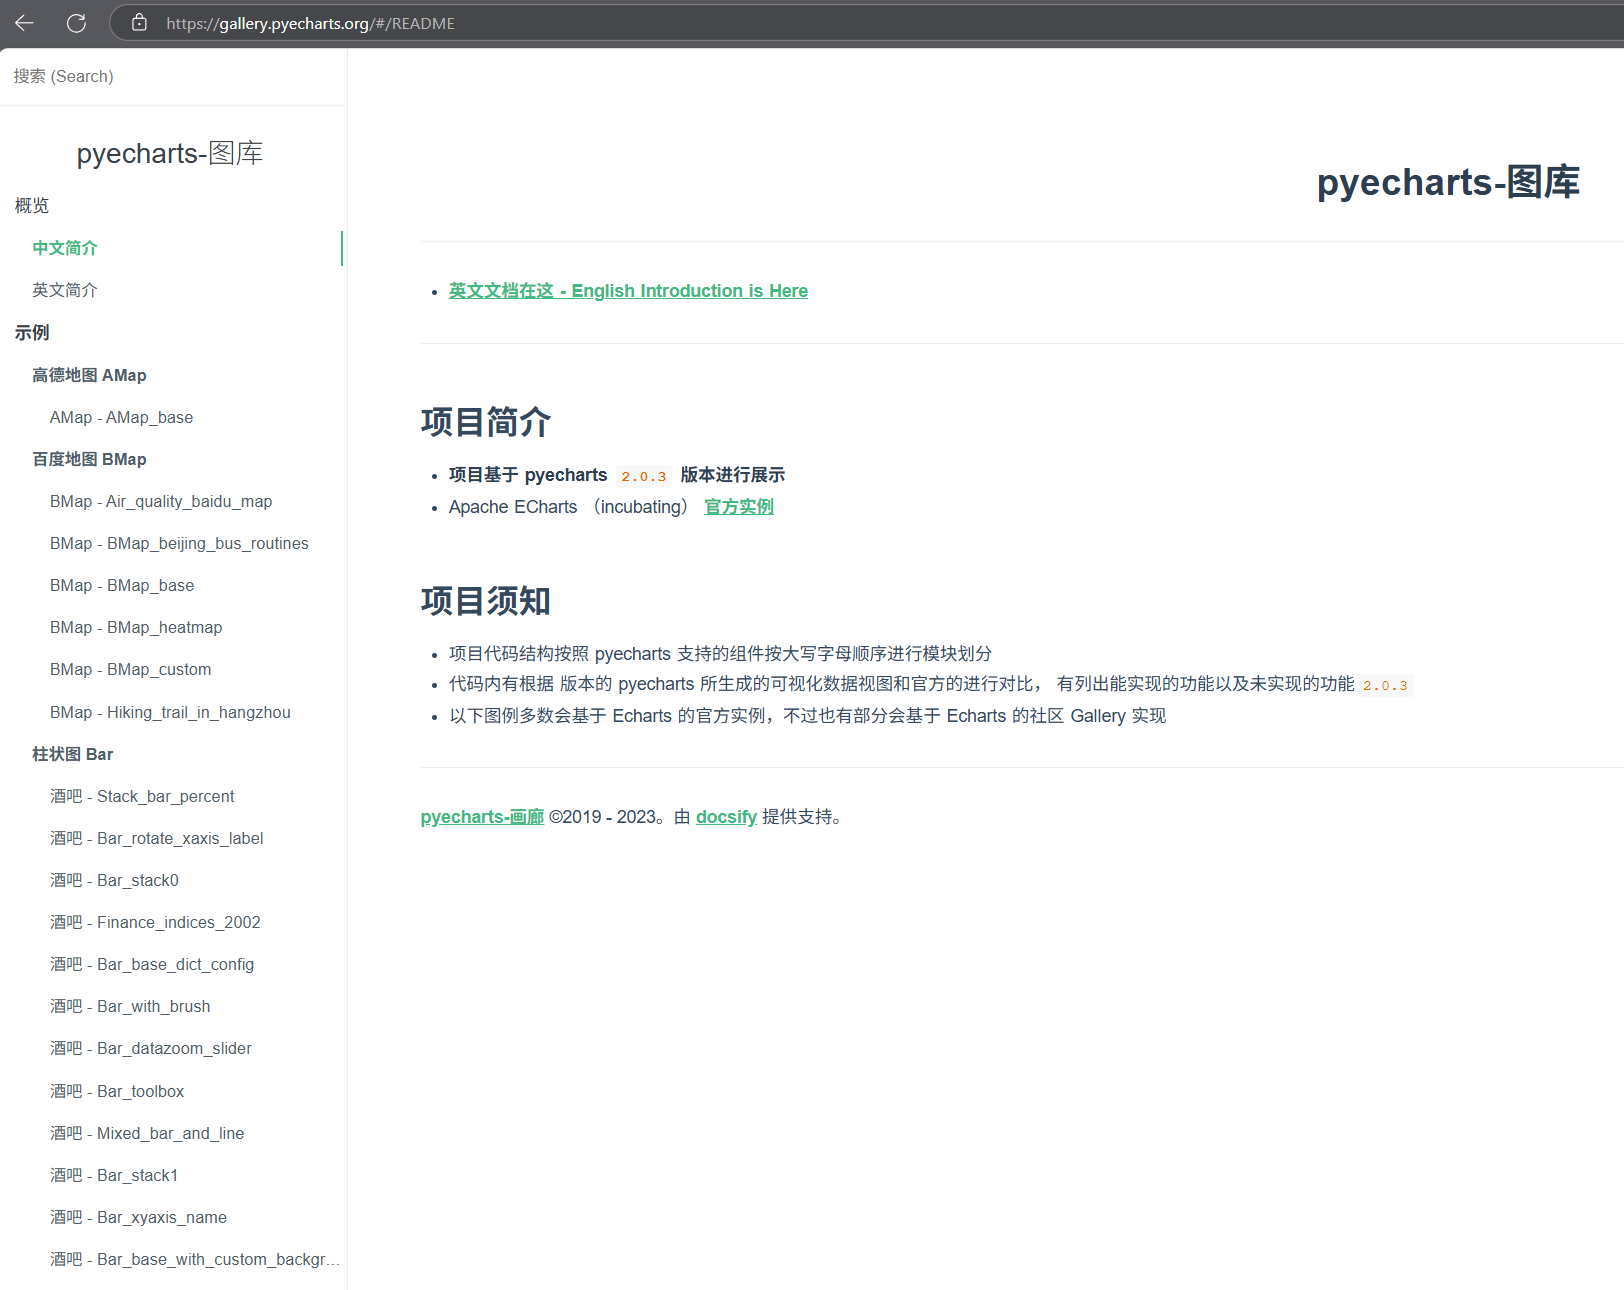Open BMap - BMap_base example

point(122,585)
